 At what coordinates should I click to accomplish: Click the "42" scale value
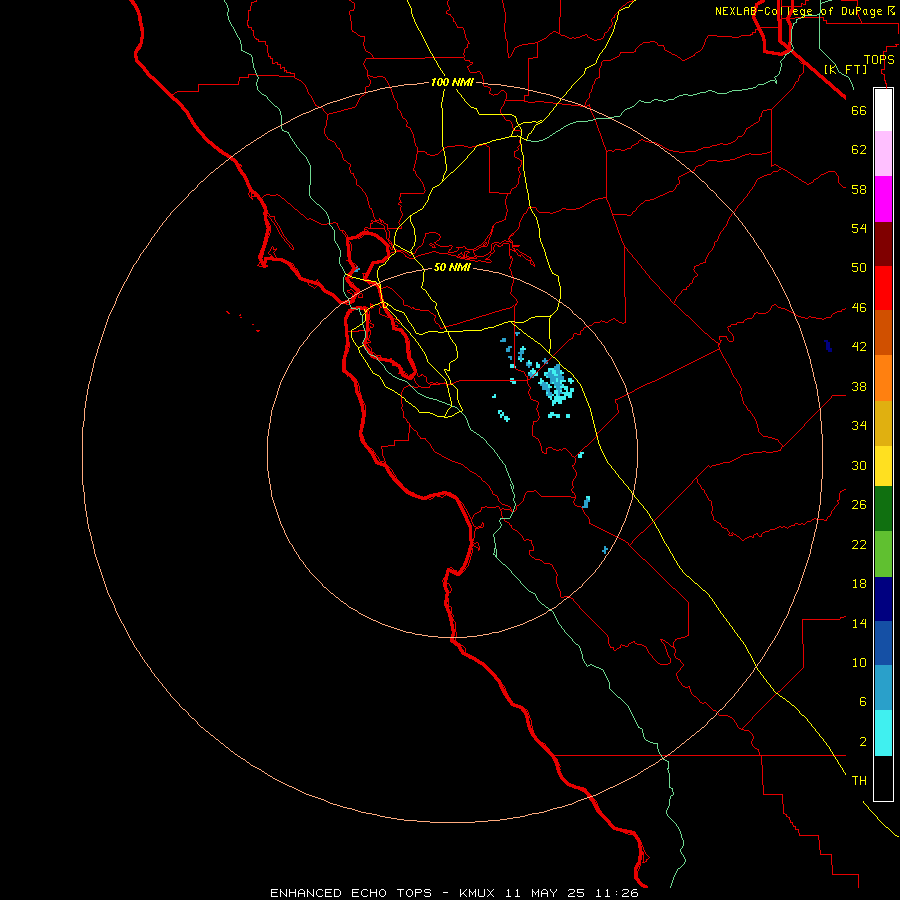(x=859, y=347)
